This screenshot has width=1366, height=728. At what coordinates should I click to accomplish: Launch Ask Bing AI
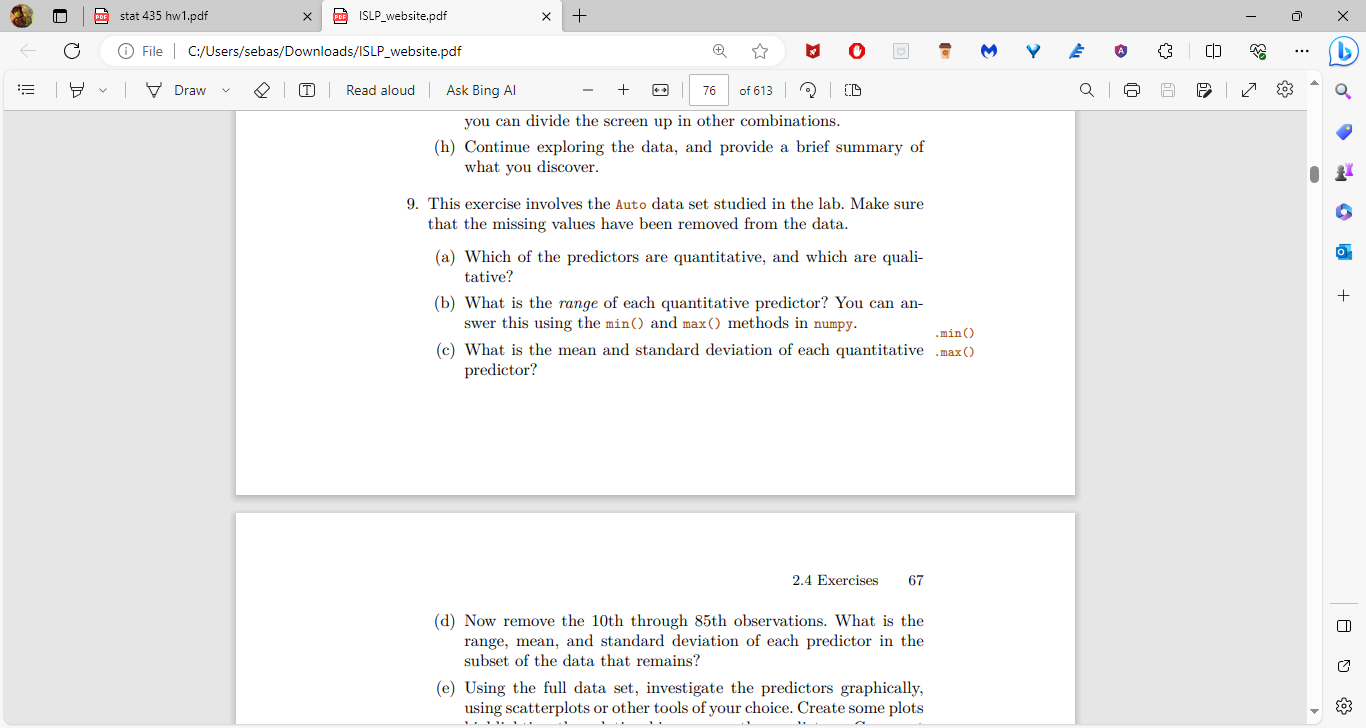click(x=480, y=90)
